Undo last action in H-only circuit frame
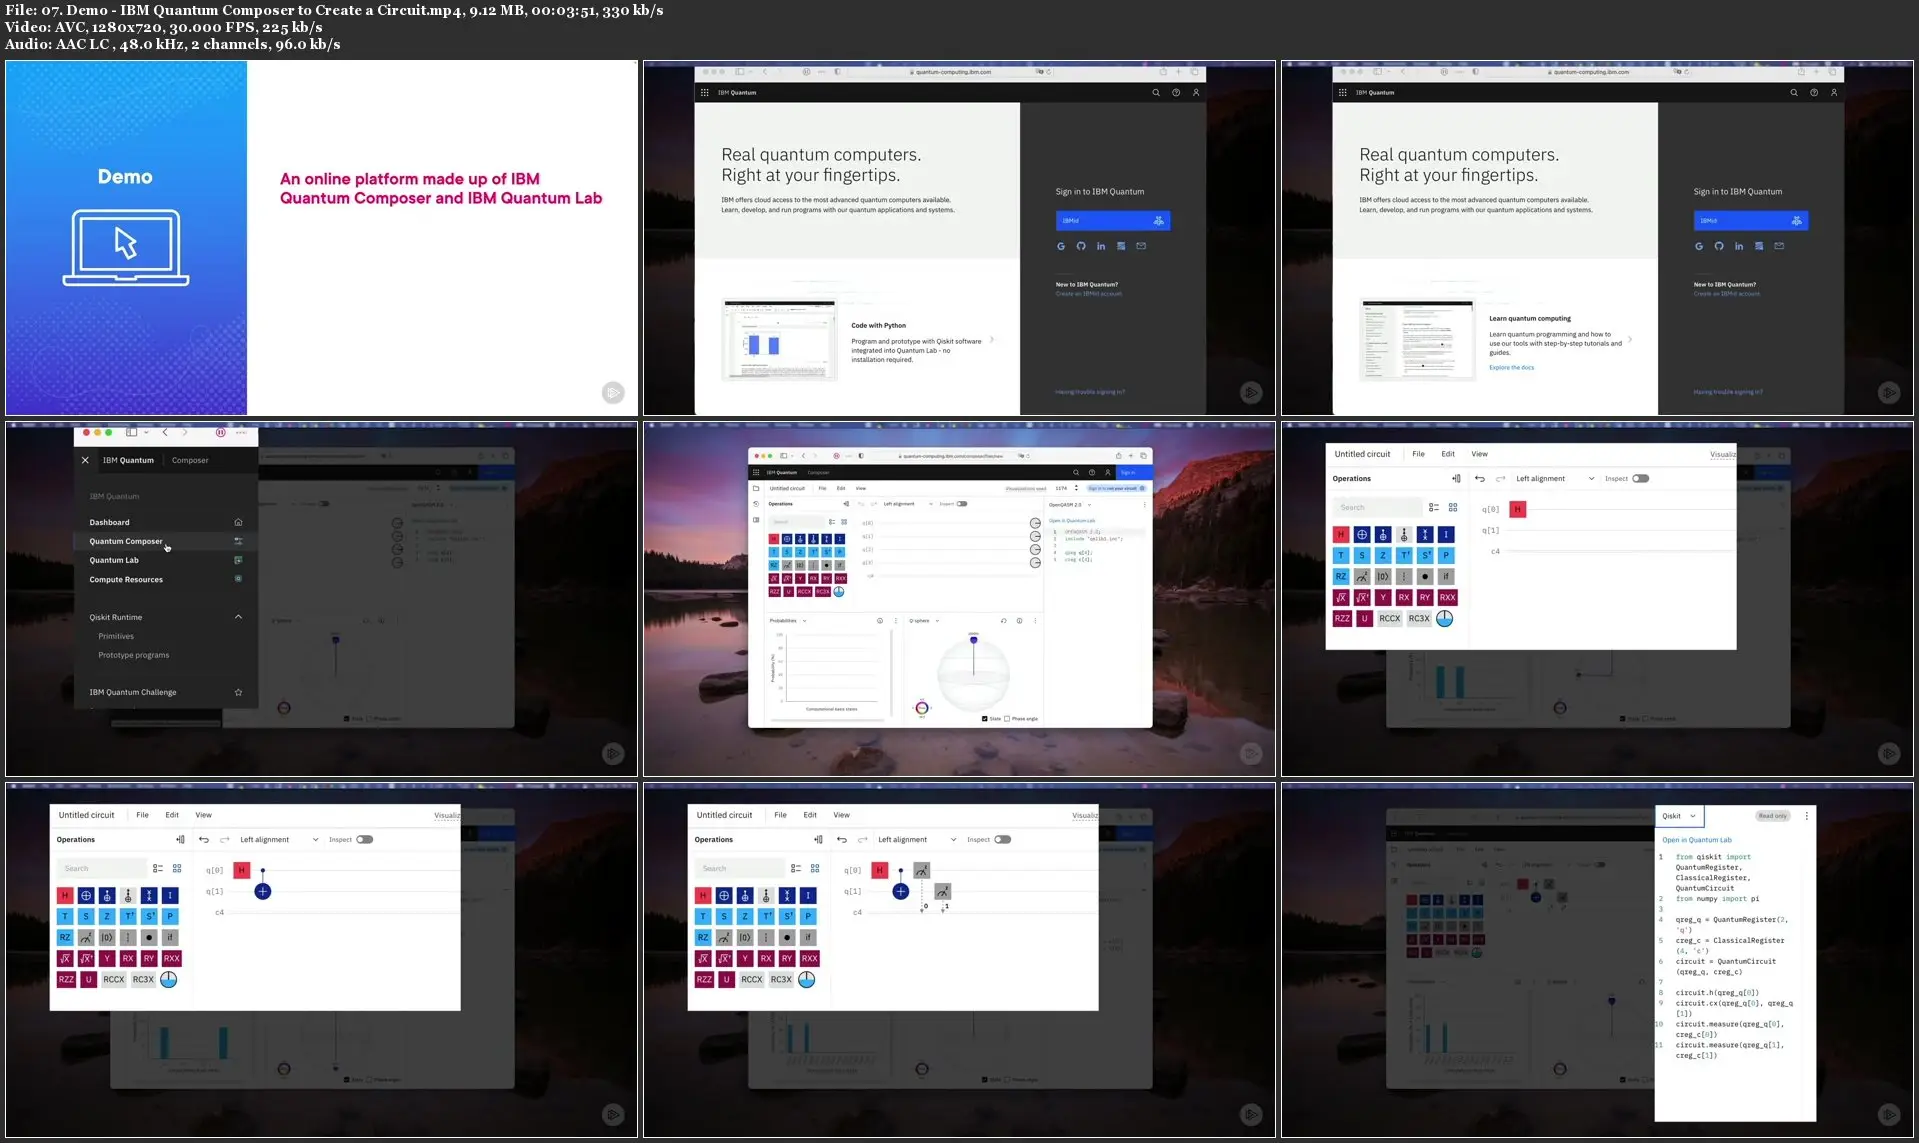The width and height of the screenshot is (1919, 1143). pos(1480,479)
